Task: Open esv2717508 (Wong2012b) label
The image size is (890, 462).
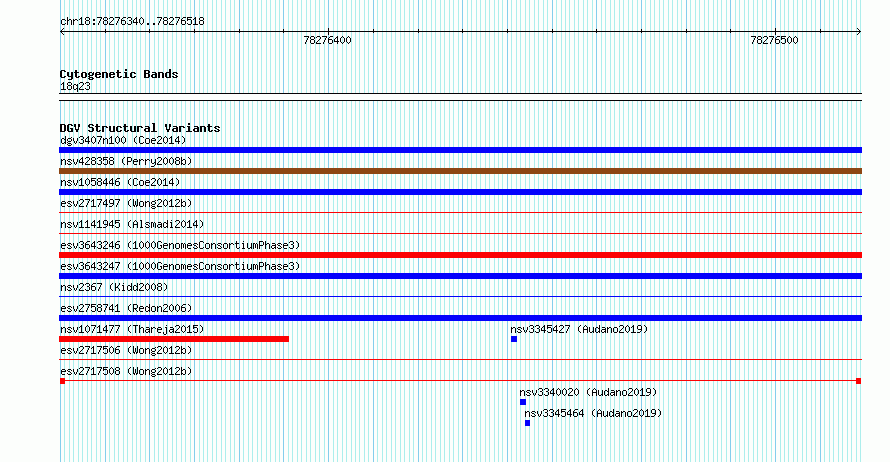Action: coord(126,371)
